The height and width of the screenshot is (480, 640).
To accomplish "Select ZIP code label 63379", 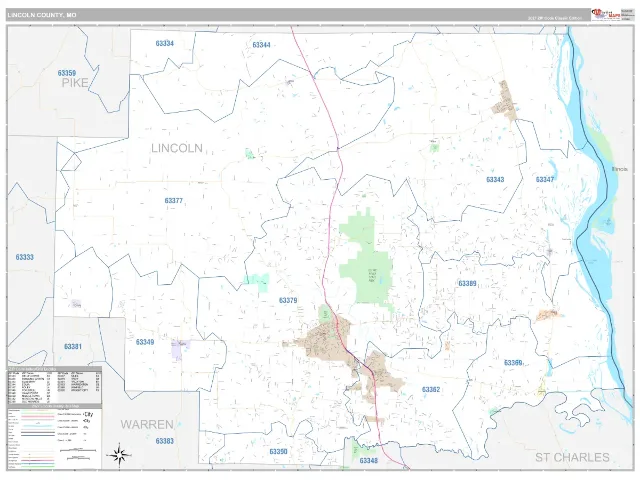I will click(288, 300).
